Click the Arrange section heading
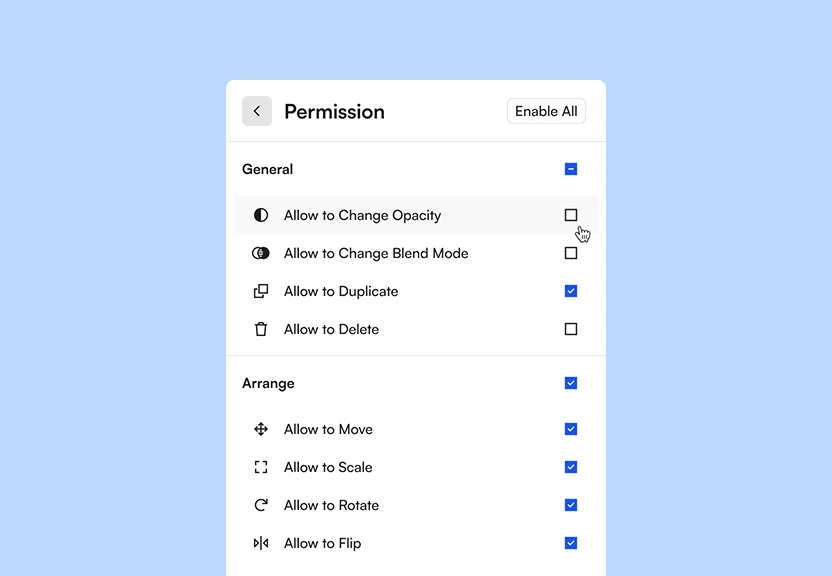This screenshot has width=832, height=576. [x=268, y=383]
